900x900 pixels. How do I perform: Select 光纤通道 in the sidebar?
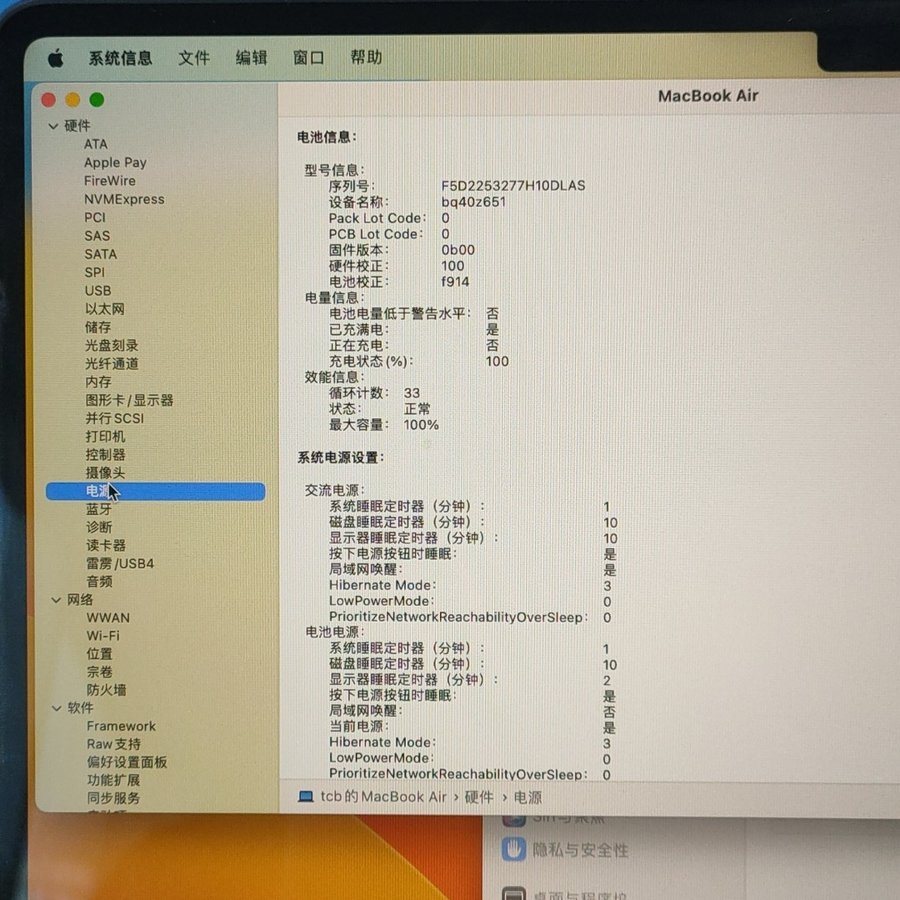point(112,364)
